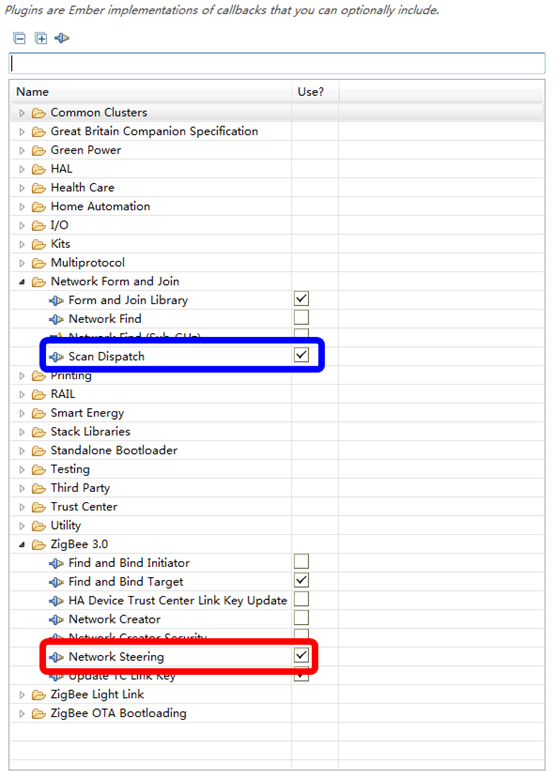This screenshot has height=779, width=554.
Task: Expand the Smart Energy folder arrow
Action: click(x=22, y=413)
